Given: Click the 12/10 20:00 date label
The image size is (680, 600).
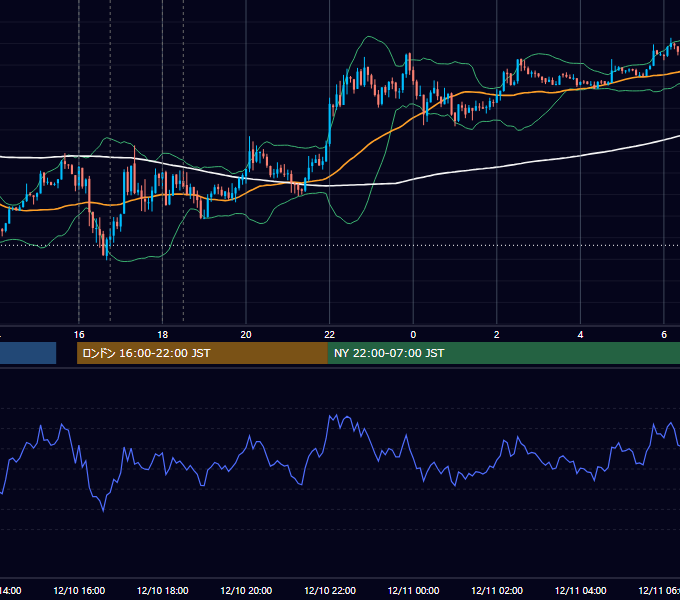Looking at the screenshot, I should (246, 590).
